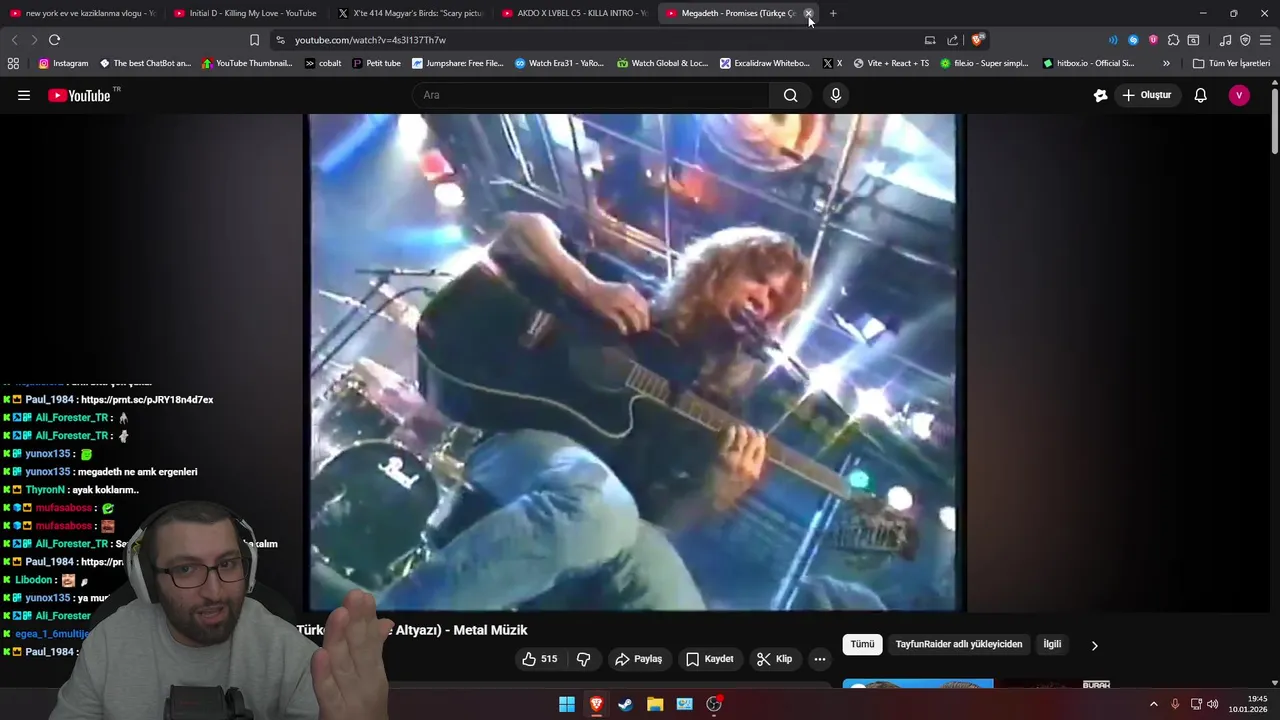Open a new browser tab
Screen dimensions: 1280x720
832,13
